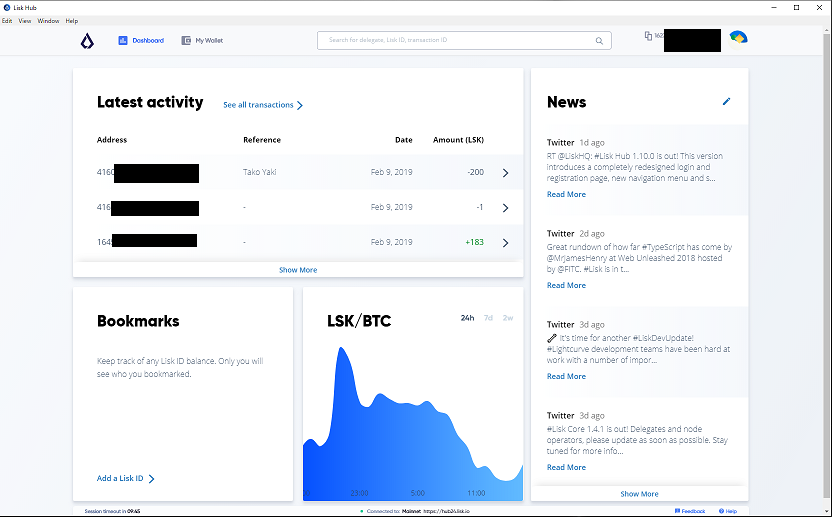Viewport: 832px width, 517px height.
Task: Open My Wallet tab
Action: point(202,41)
